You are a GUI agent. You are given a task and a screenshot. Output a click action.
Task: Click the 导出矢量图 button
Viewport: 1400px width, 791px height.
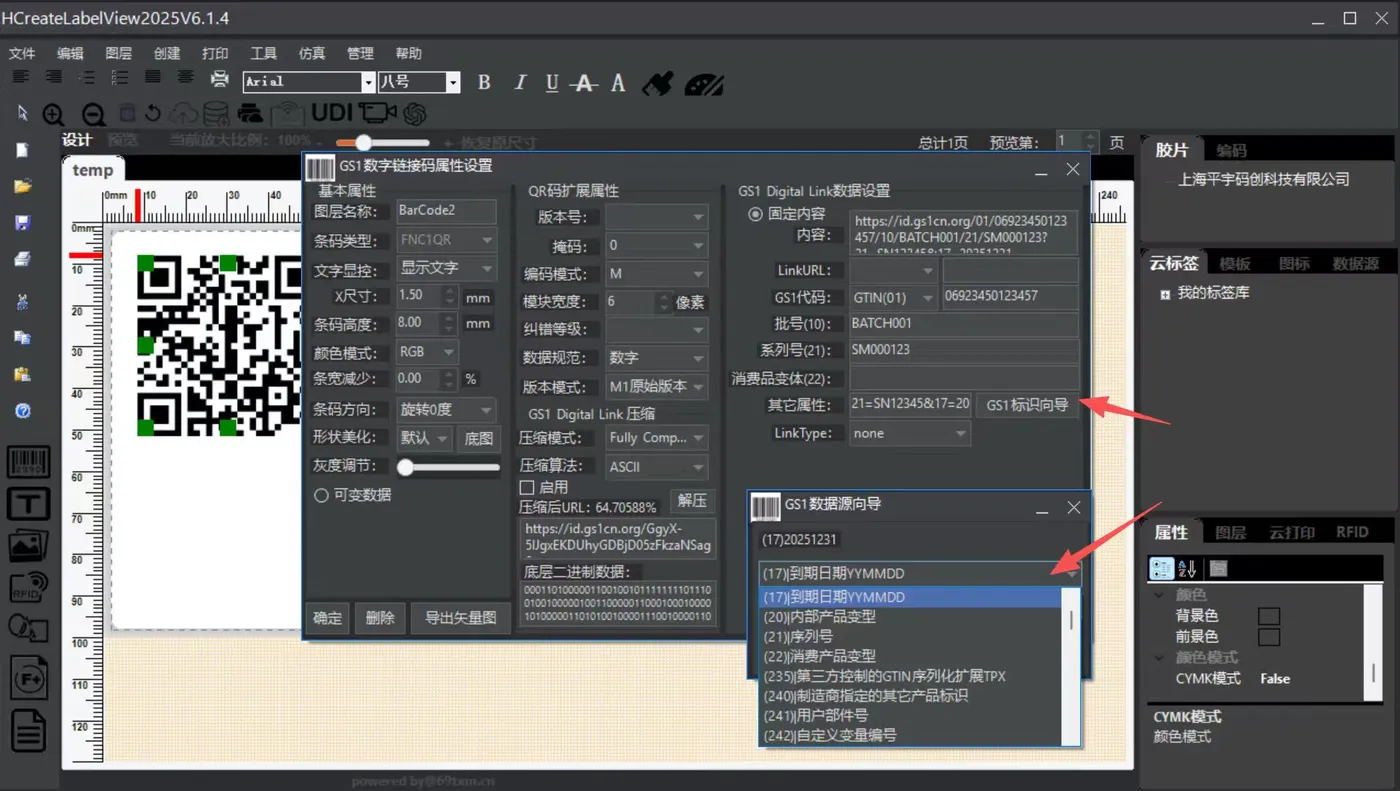461,618
